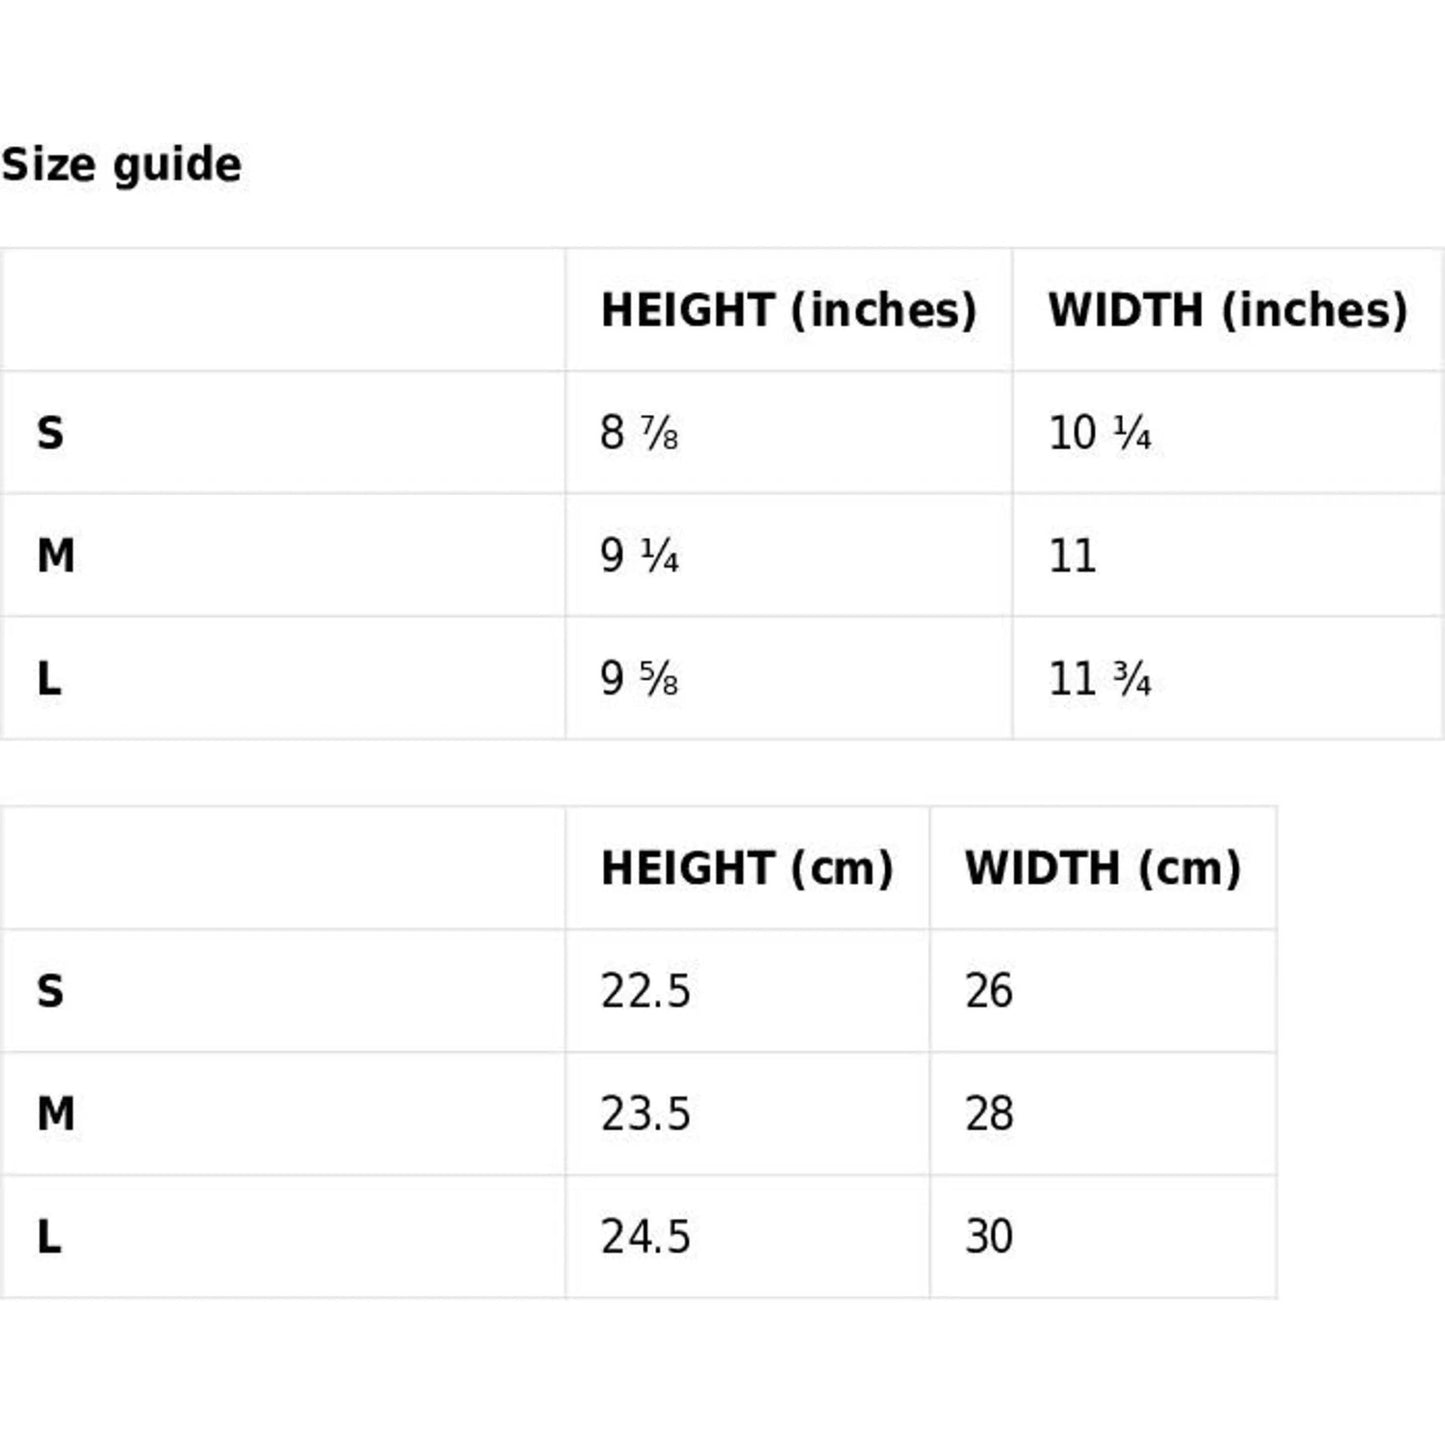Click the L row label in cm table
1445x1445 pixels.
click(49, 1237)
